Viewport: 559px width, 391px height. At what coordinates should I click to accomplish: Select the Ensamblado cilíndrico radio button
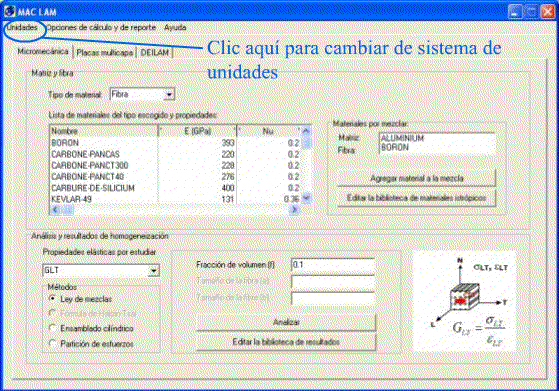click(52, 328)
